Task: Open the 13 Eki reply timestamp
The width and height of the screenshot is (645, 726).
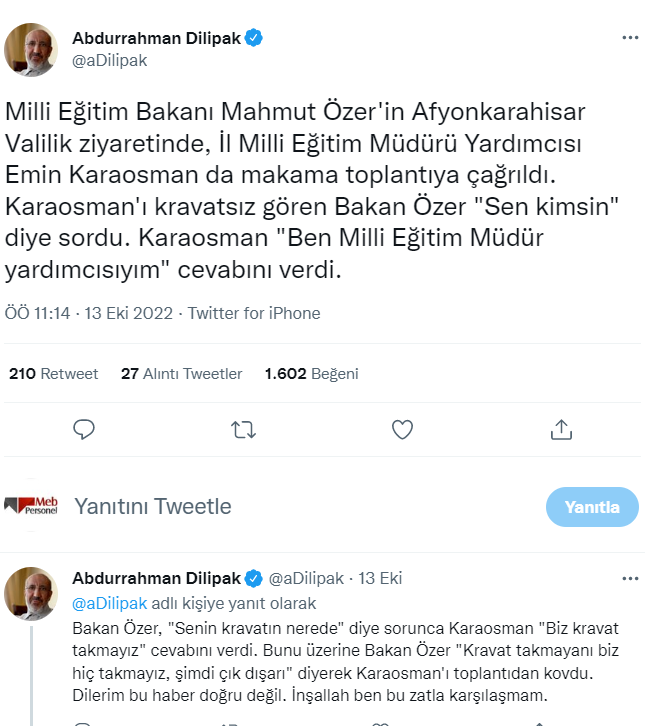Action: click(x=380, y=578)
